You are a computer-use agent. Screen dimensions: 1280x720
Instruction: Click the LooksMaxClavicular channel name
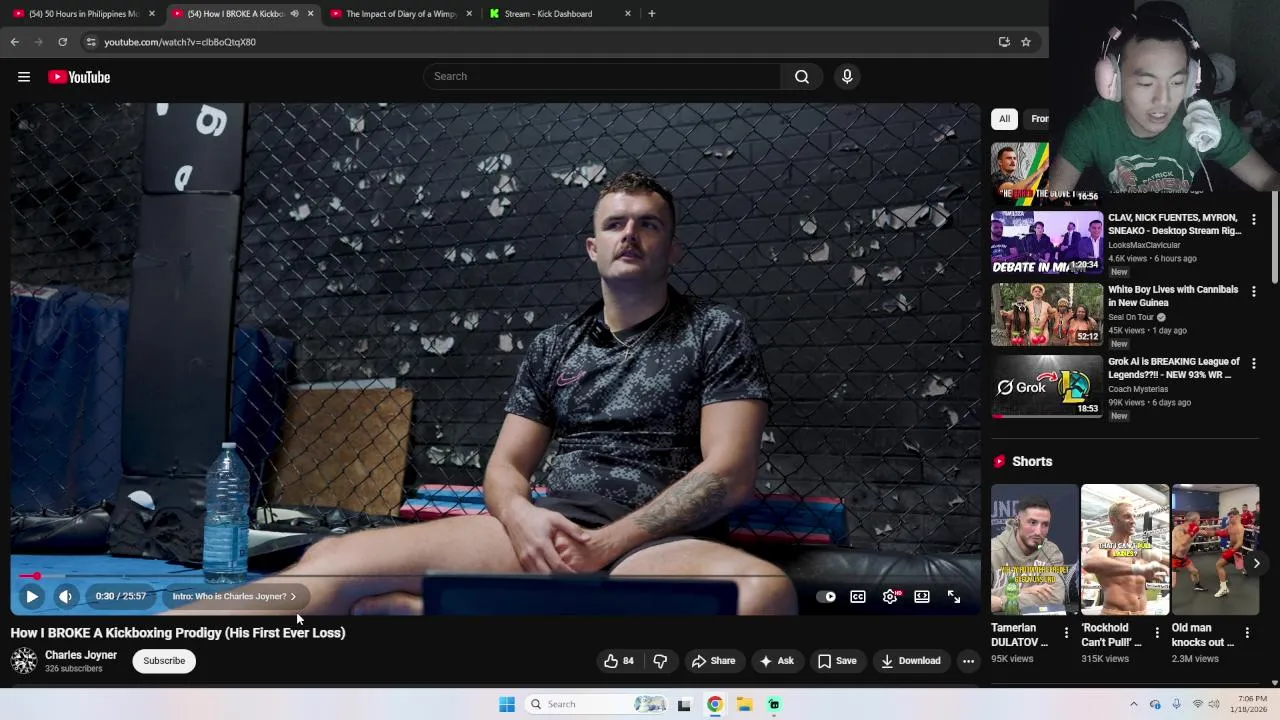pyautogui.click(x=1144, y=245)
